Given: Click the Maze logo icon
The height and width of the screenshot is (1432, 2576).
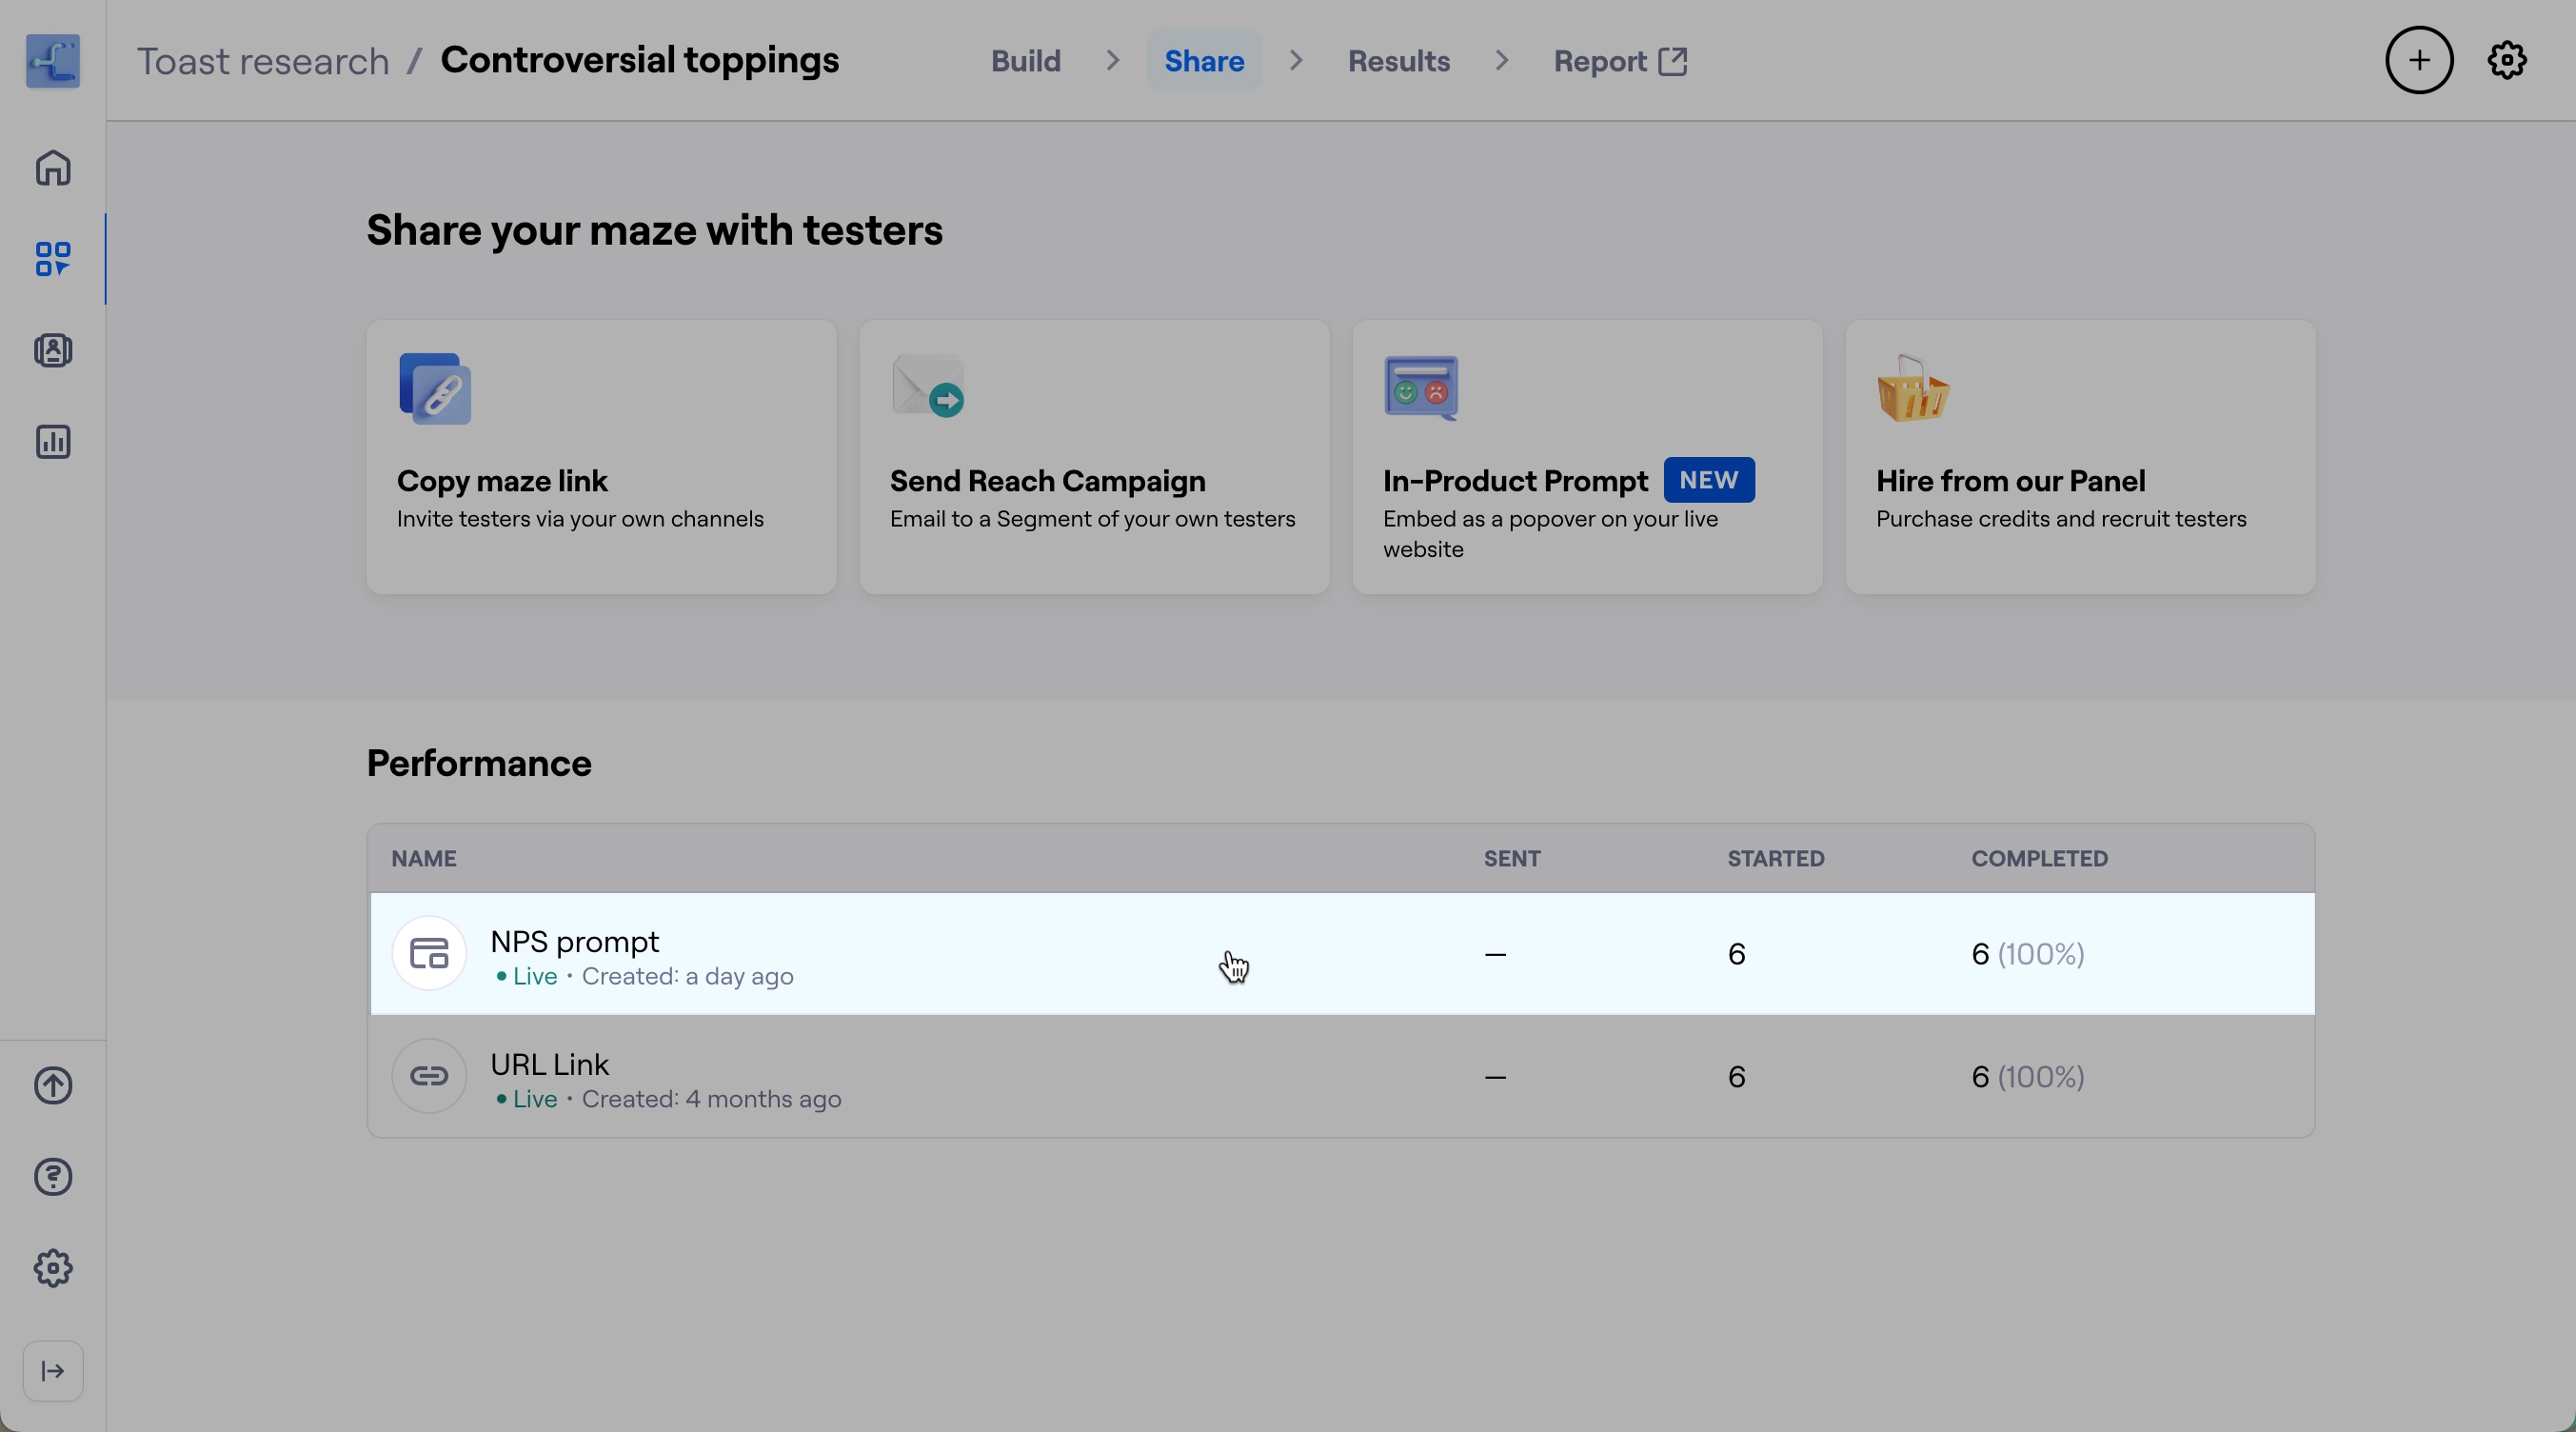Looking at the screenshot, I should click(53, 61).
